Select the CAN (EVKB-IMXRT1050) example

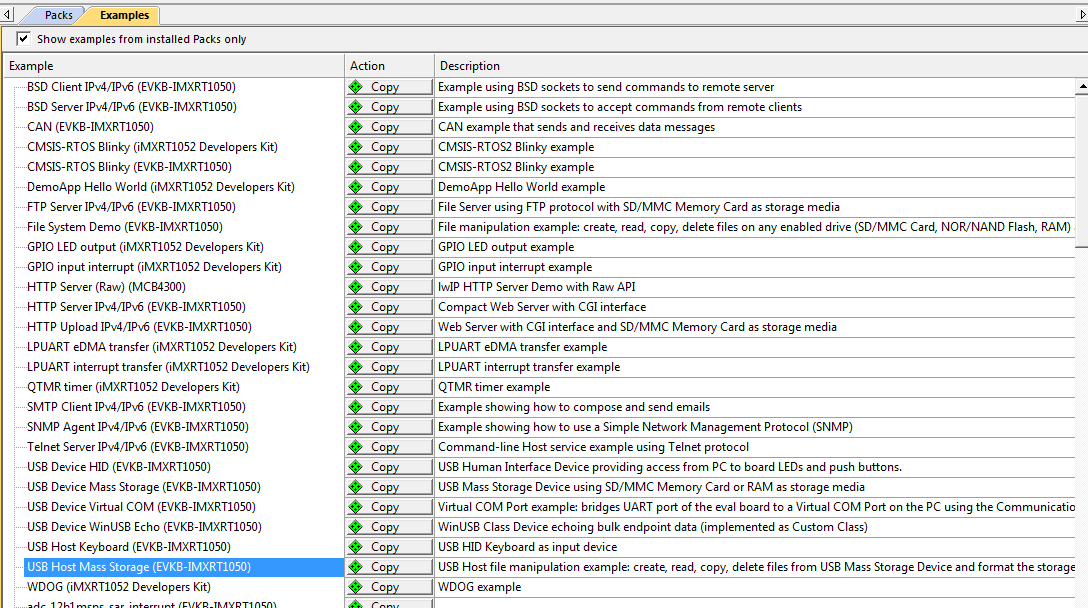click(90, 127)
